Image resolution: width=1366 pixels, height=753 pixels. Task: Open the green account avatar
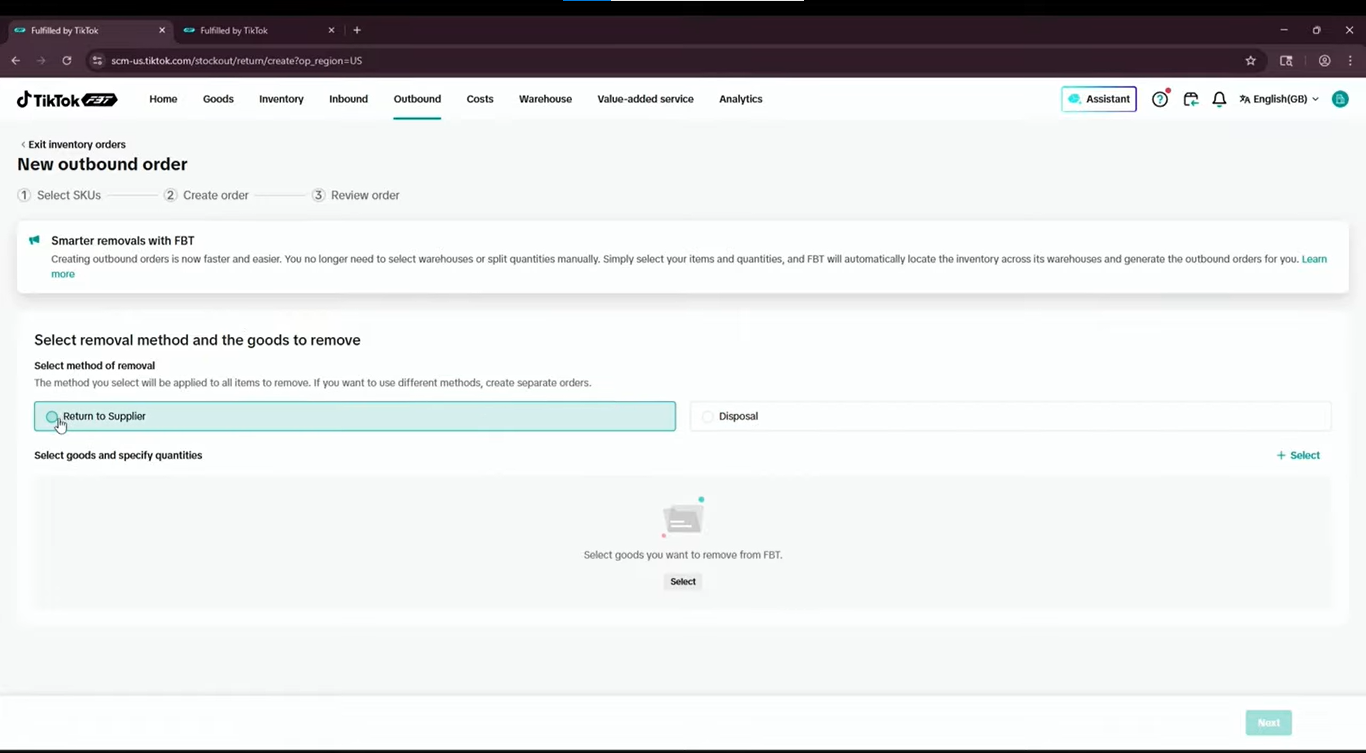[1340, 99]
